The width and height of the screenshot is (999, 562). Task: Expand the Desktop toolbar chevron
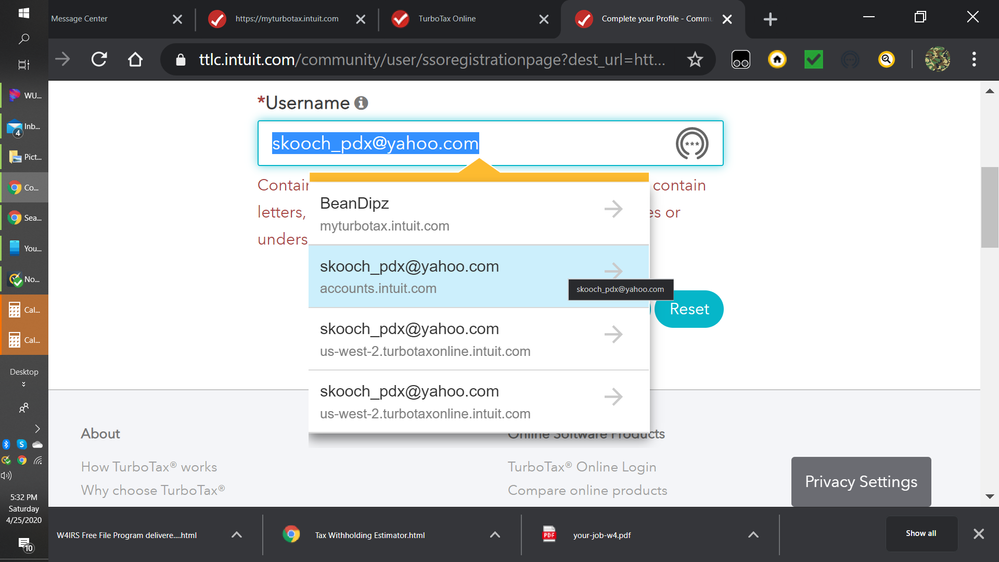click(24, 384)
